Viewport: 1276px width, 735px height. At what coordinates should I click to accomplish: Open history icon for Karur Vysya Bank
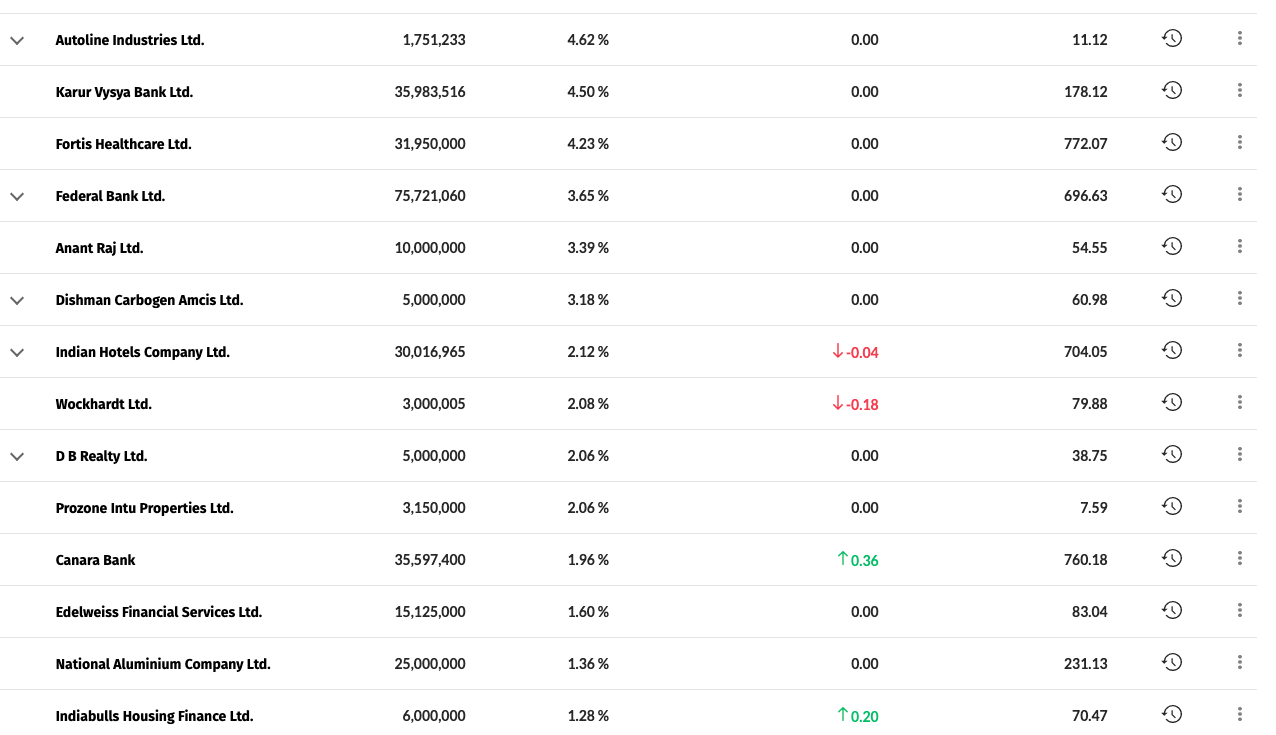pyautogui.click(x=1172, y=91)
